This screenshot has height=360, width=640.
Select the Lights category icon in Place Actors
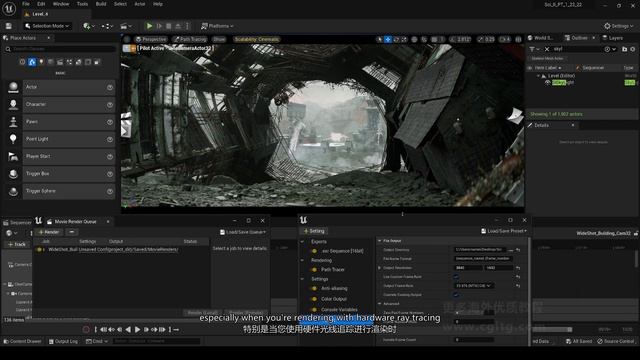click(x=41, y=62)
